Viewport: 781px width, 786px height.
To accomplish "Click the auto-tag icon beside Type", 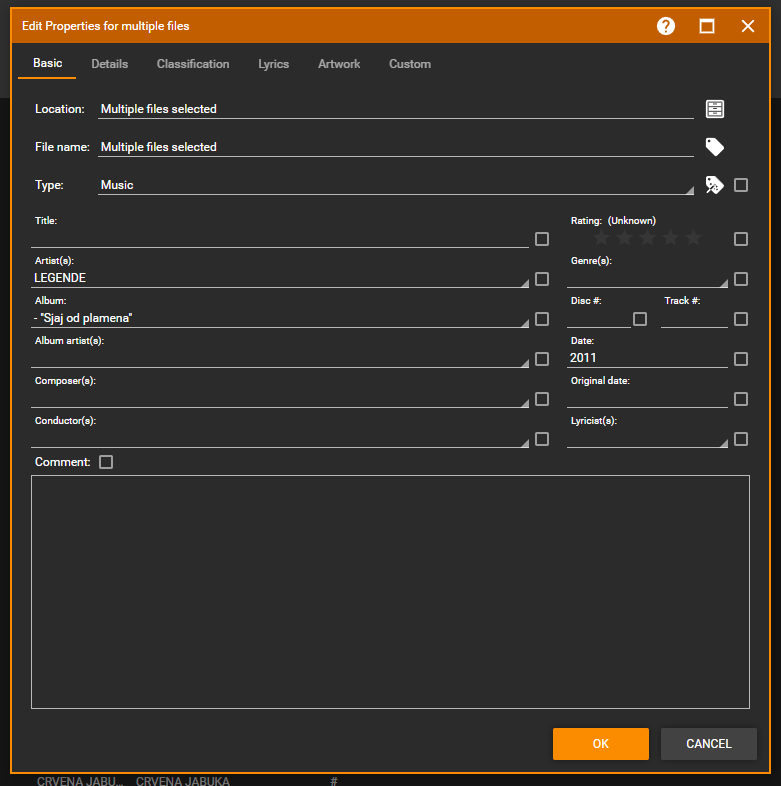I will (x=714, y=185).
